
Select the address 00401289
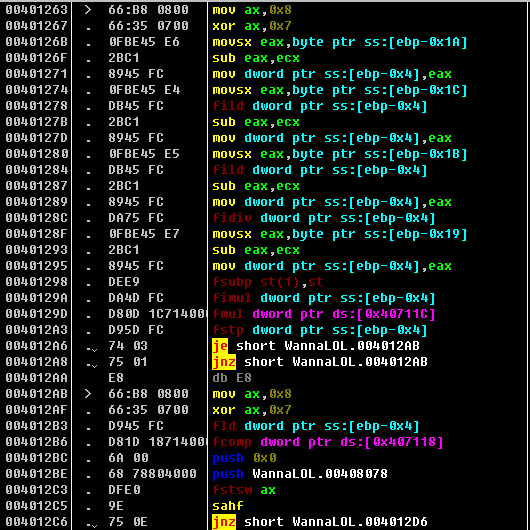37,202
